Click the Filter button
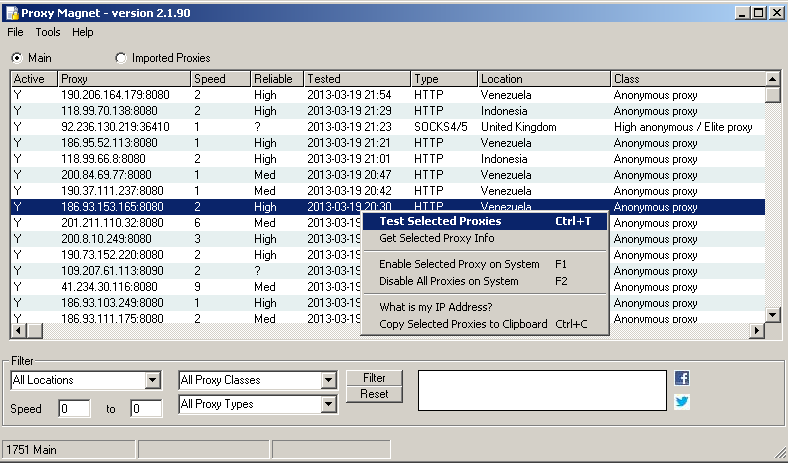 pyautogui.click(x=374, y=378)
